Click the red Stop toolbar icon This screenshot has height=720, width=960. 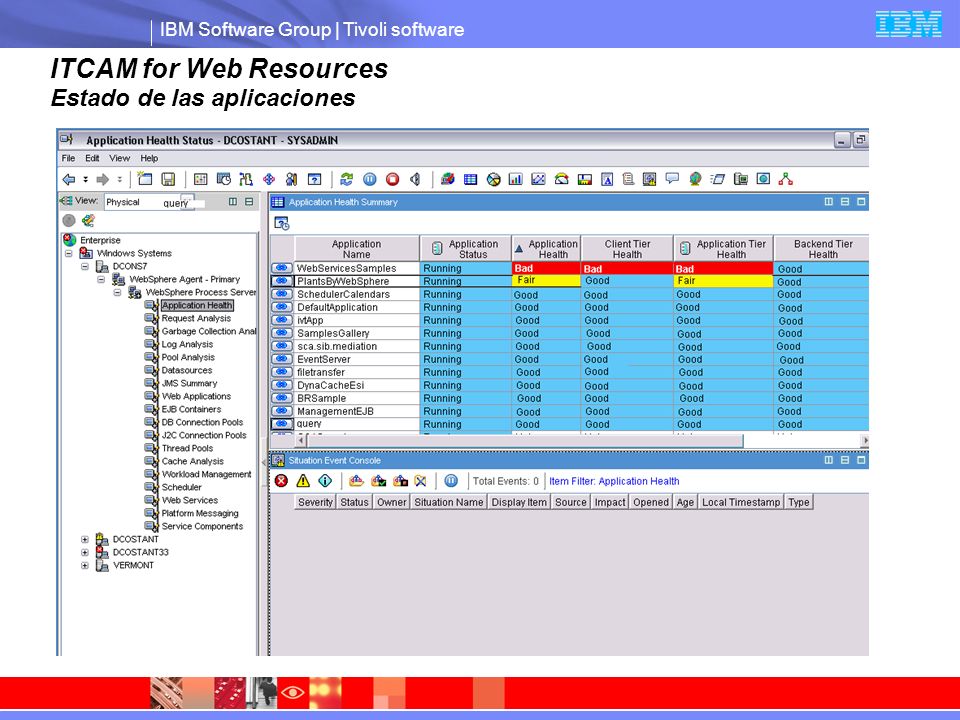pos(392,179)
